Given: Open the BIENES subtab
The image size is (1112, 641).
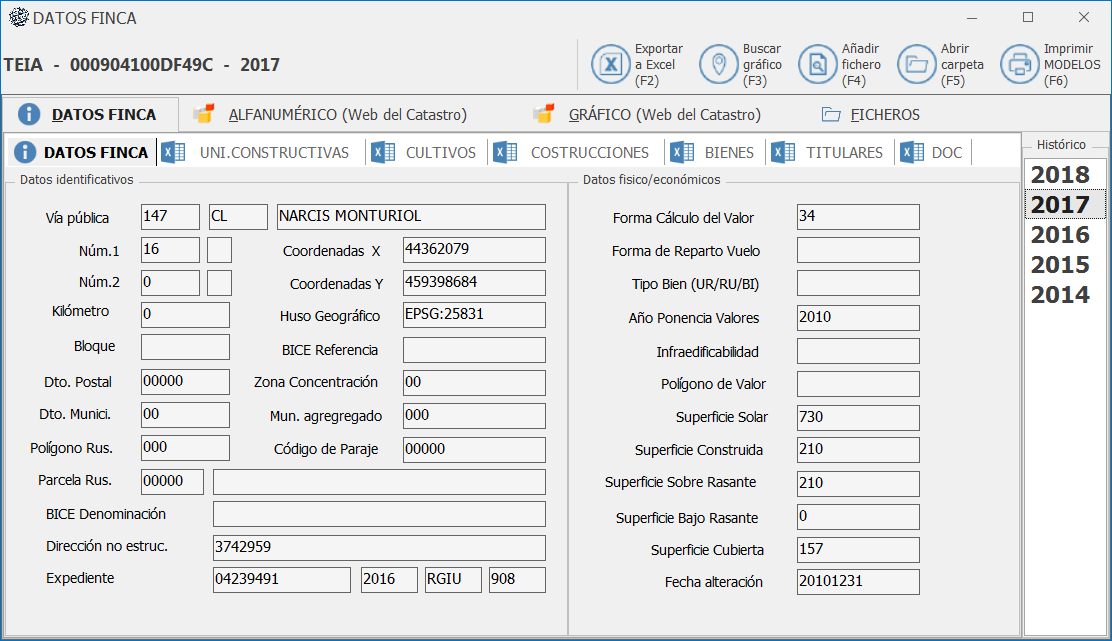Looking at the screenshot, I should 729,153.
